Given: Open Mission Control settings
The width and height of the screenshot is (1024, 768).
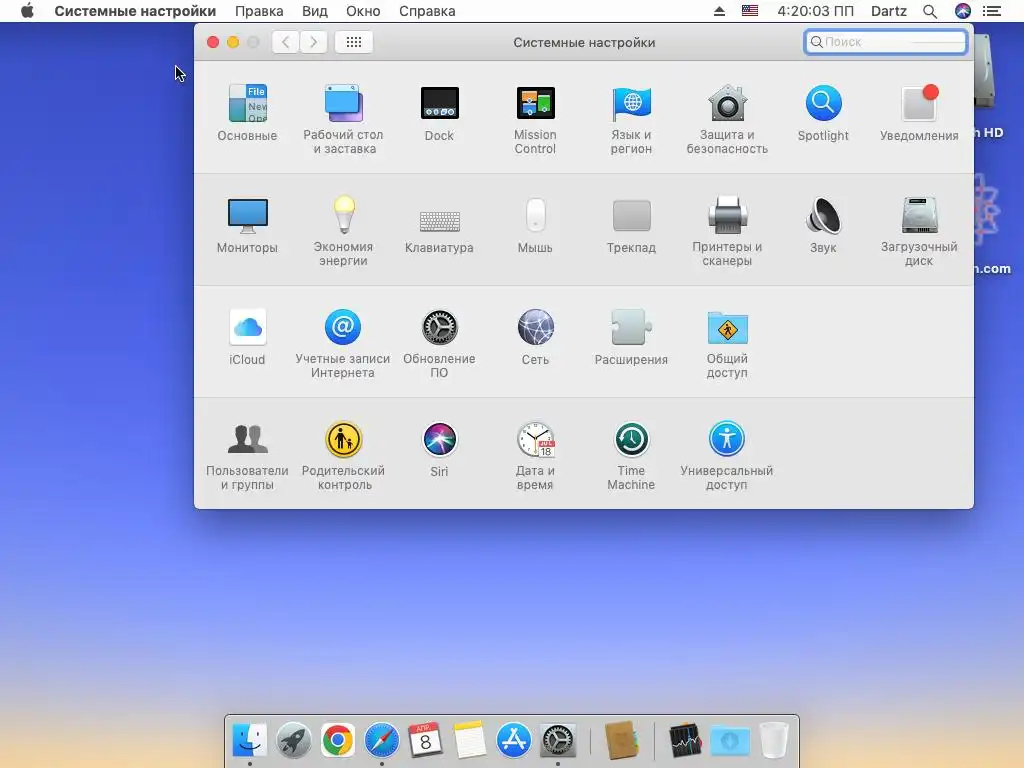Looking at the screenshot, I should 536,119.
